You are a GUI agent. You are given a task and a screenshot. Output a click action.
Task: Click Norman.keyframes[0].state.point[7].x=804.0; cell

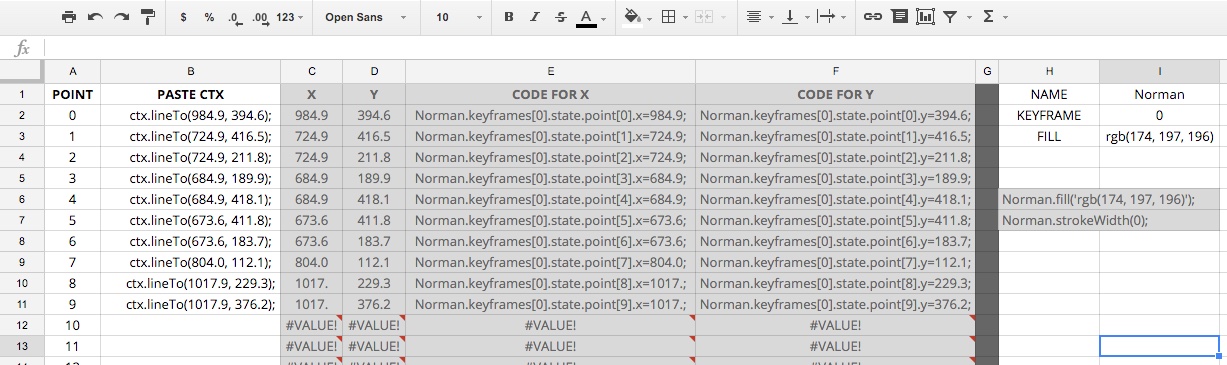(x=550, y=262)
